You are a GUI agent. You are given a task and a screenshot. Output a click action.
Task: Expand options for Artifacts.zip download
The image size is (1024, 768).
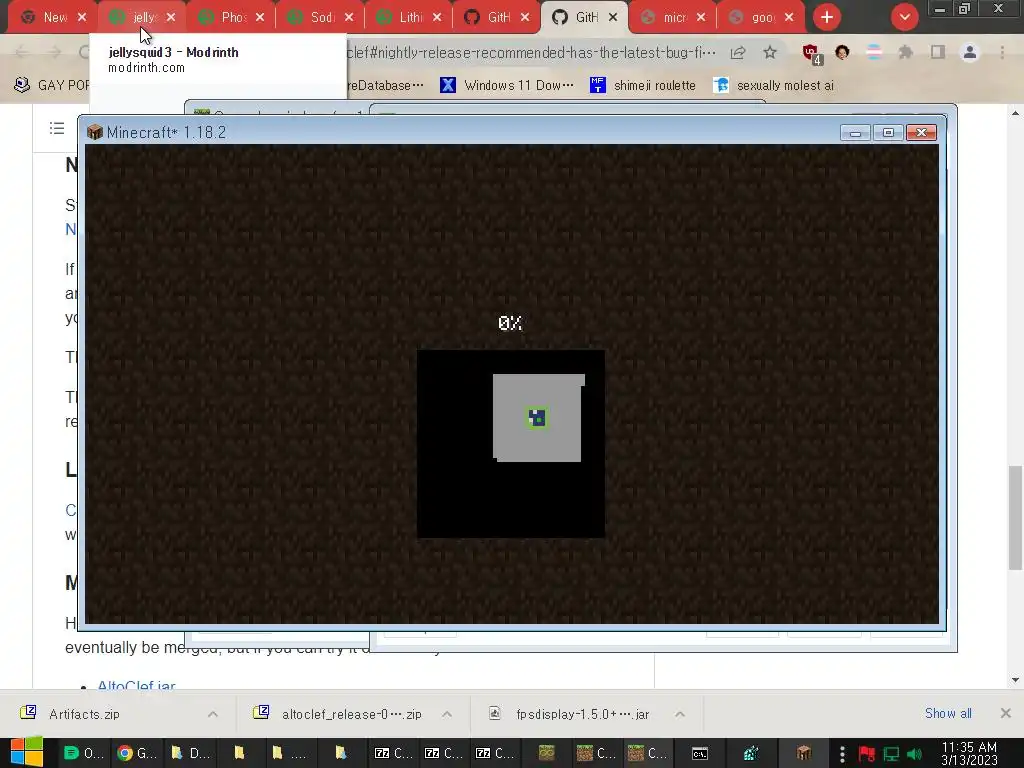[x=213, y=714]
